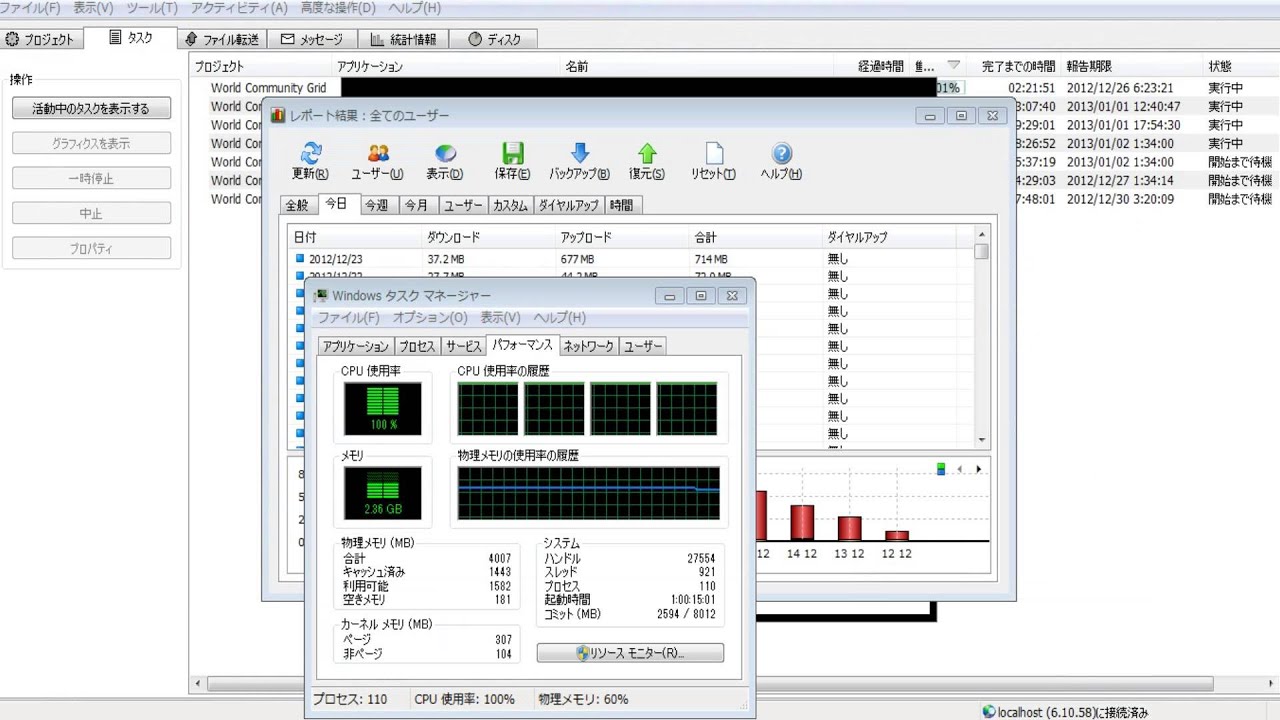Open 高度な操作(D) menu in BOINC

339,8
